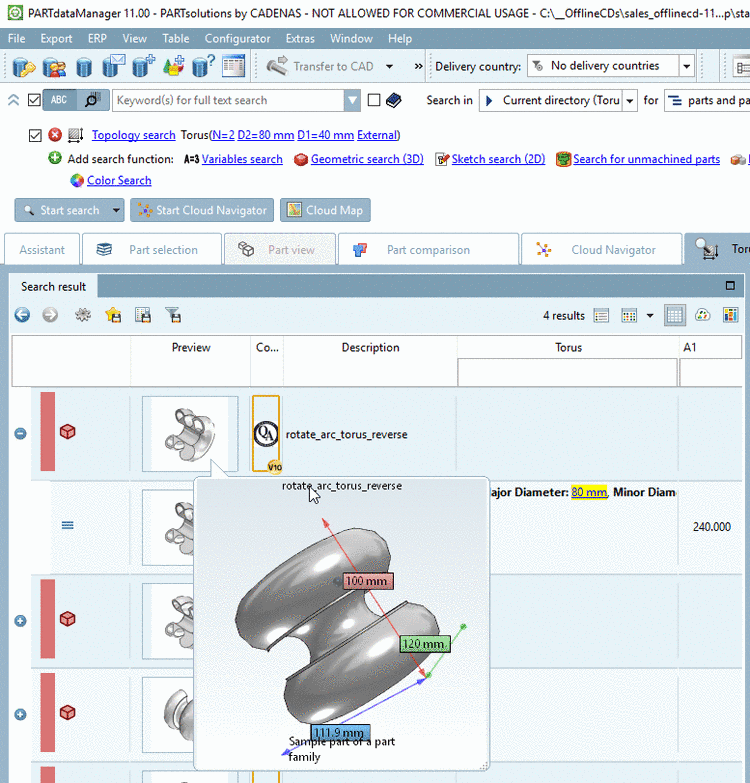Toggle the checkbox left of ABC button

[35, 100]
